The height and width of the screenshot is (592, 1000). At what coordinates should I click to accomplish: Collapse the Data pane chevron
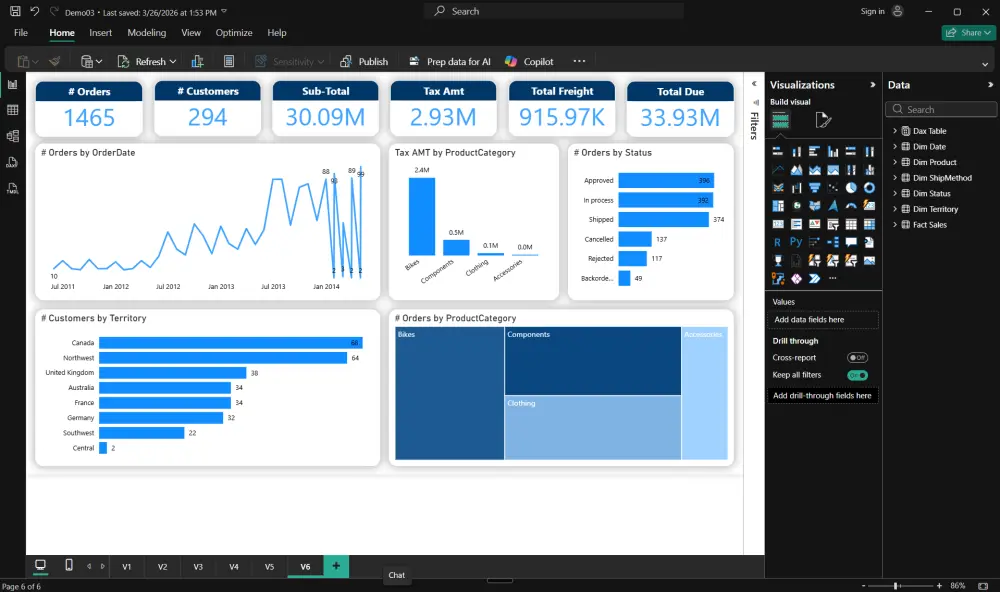pos(990,85)
